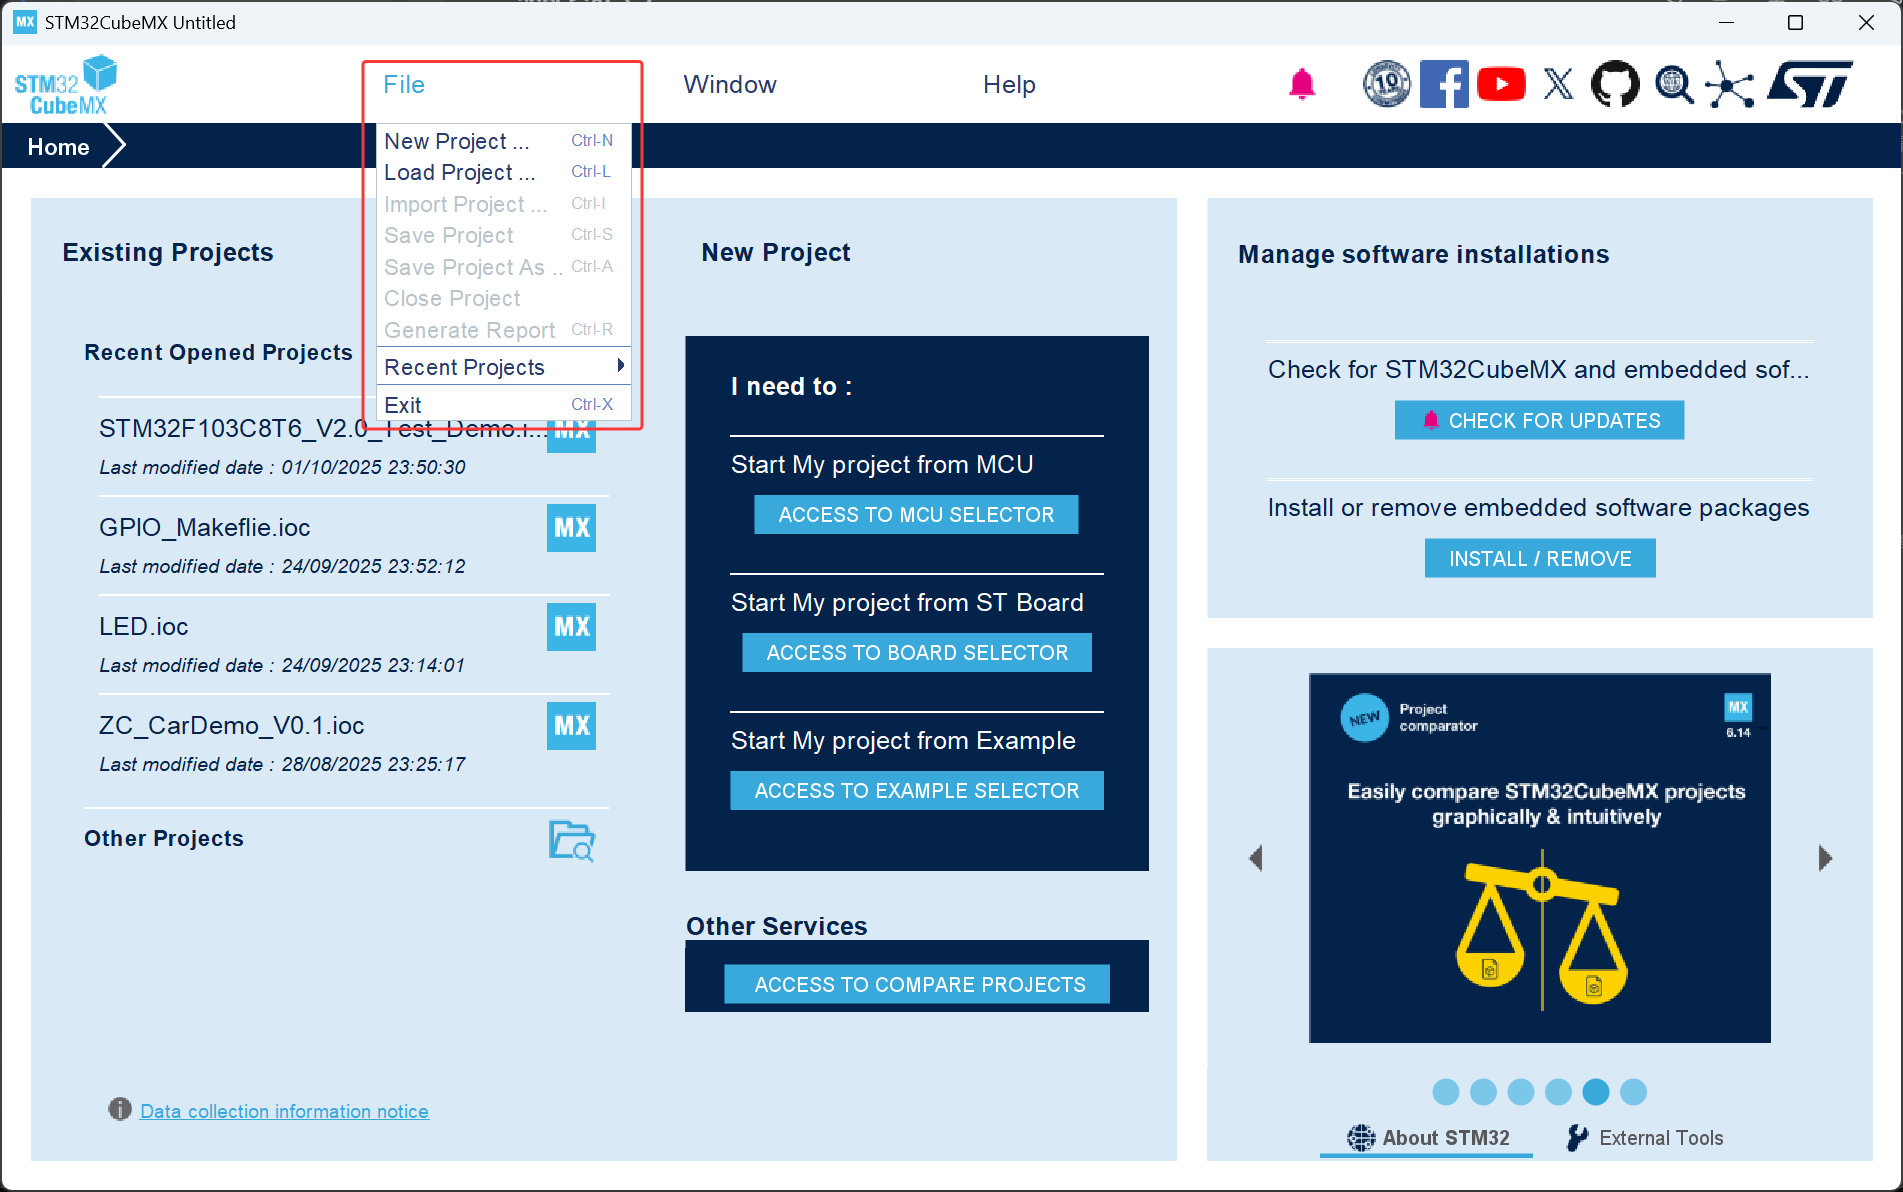Browse other projects with folder search icon

(572, 841)
